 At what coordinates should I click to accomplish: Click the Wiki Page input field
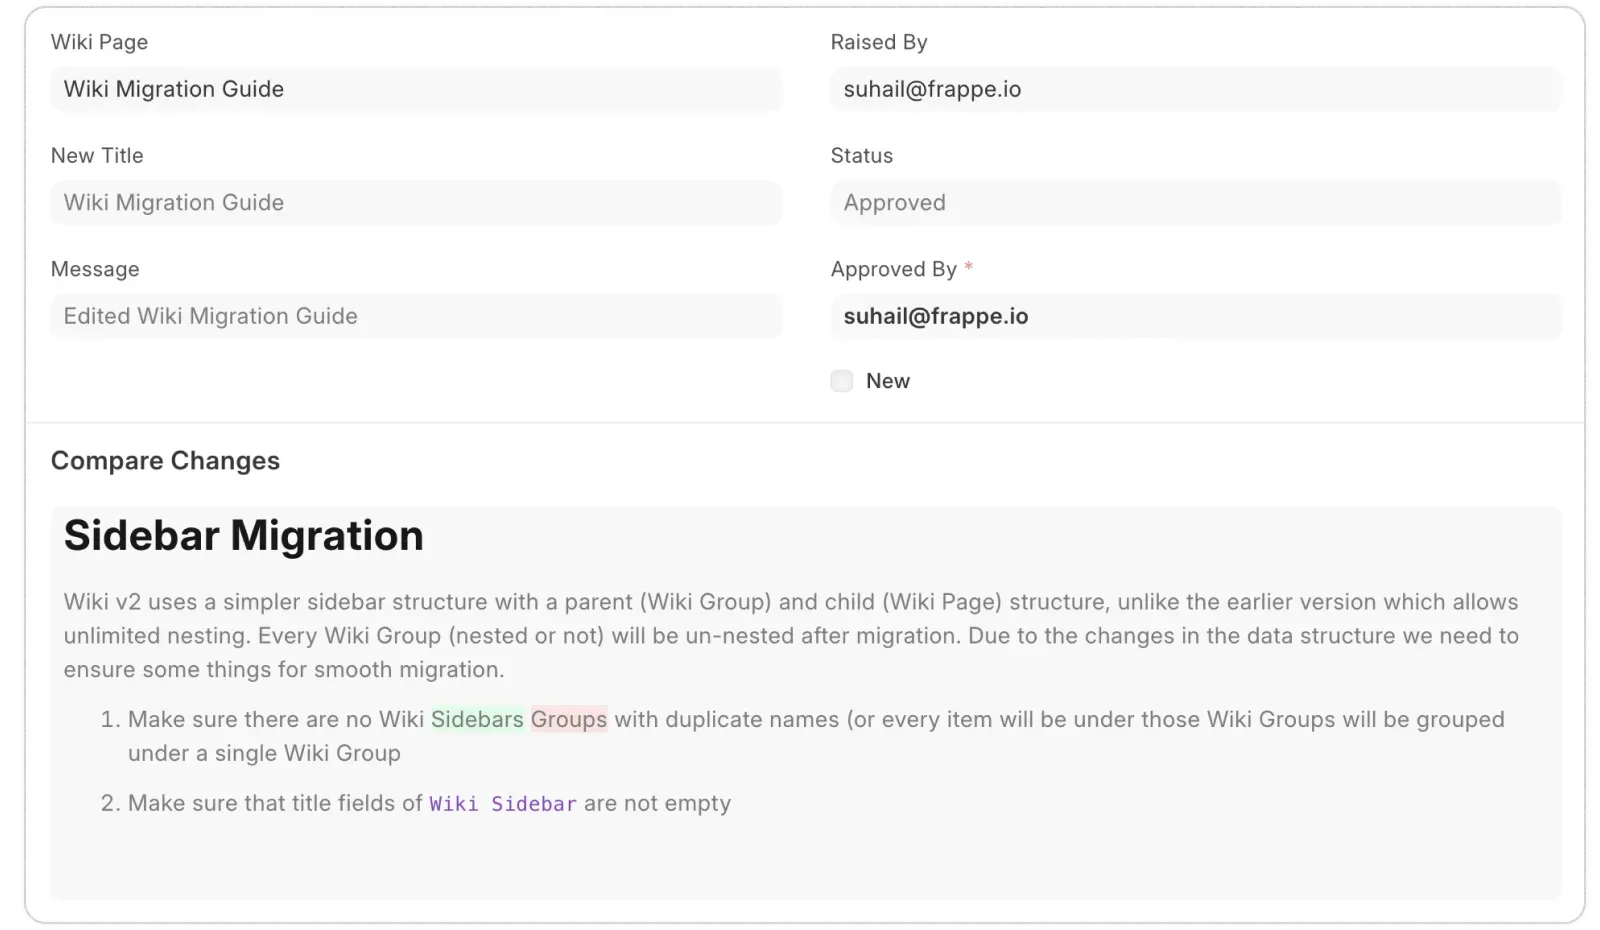[x=416, y=89]
